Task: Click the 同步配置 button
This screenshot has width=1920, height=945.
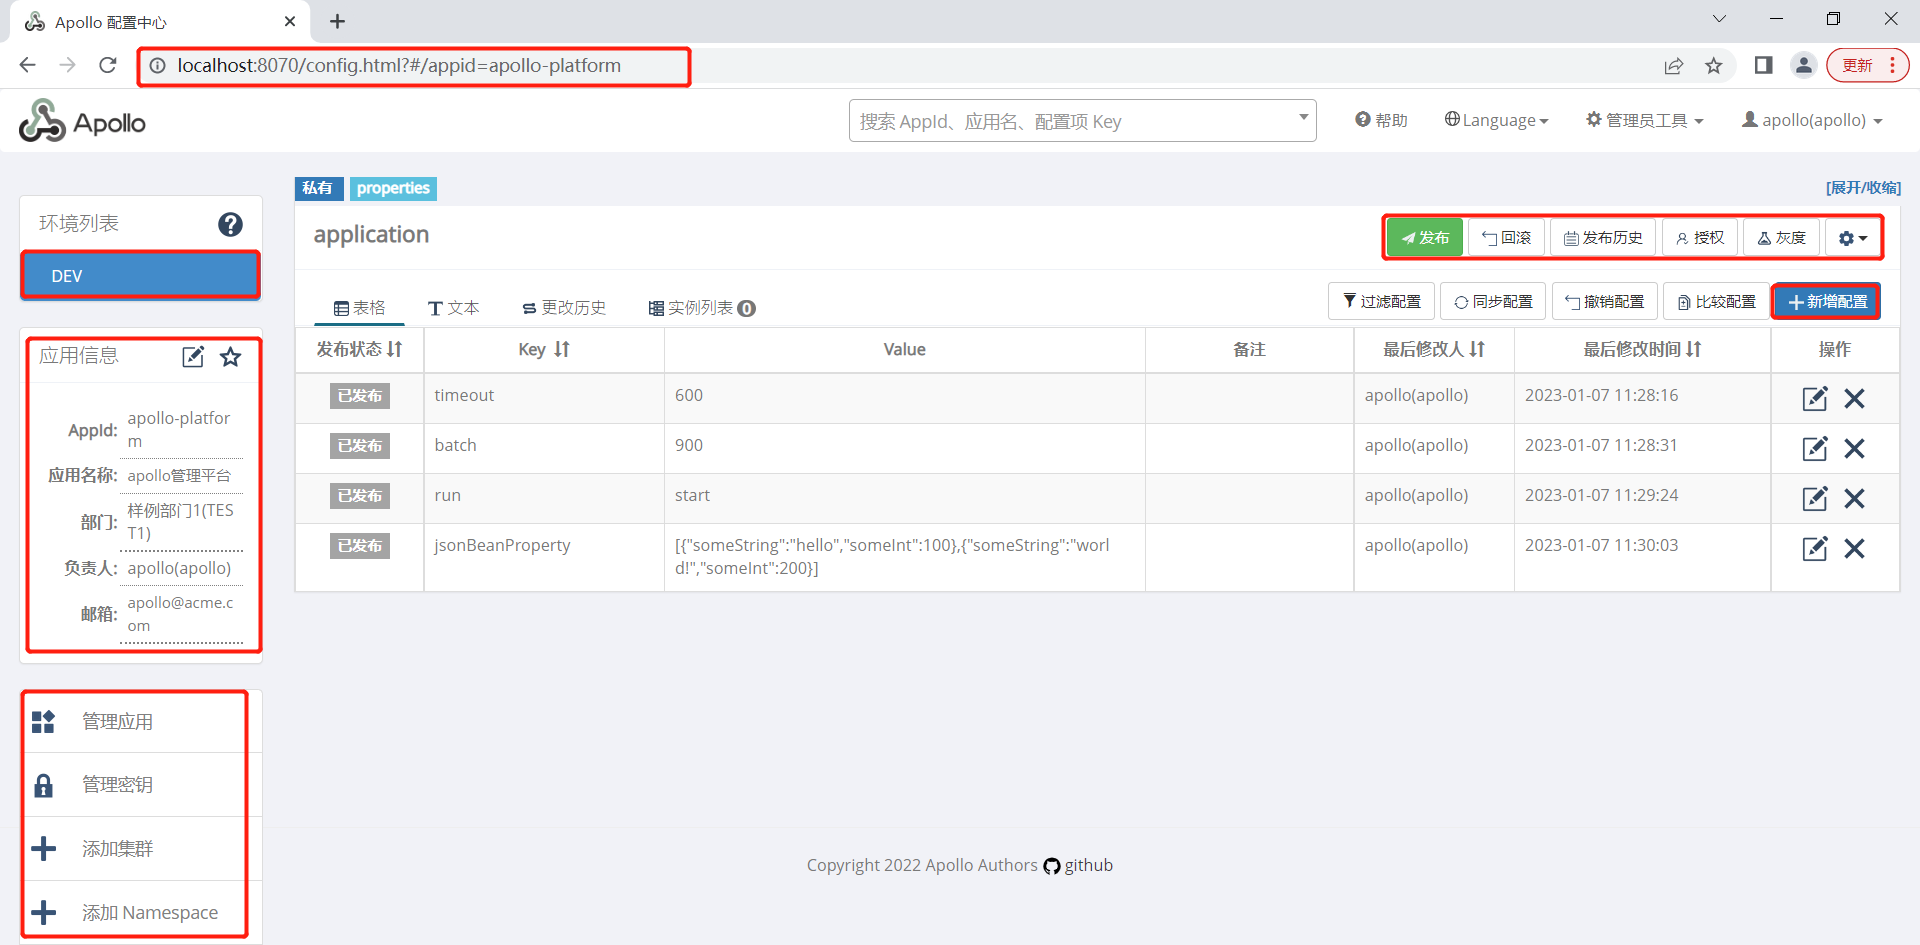Action: pyautogui.click(x=1493, y=302)
